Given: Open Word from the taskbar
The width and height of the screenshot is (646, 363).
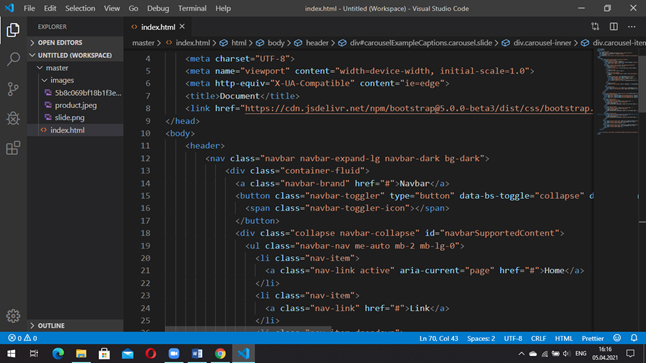Looking at the screenshot, I should click(x=197, y=354).
